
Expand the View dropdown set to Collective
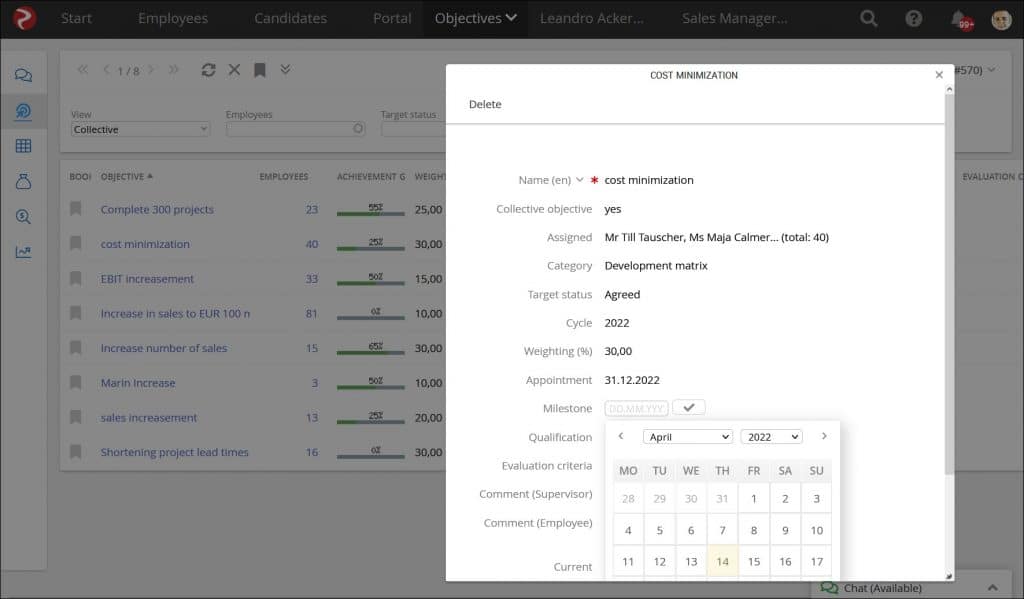pos(141,129)
